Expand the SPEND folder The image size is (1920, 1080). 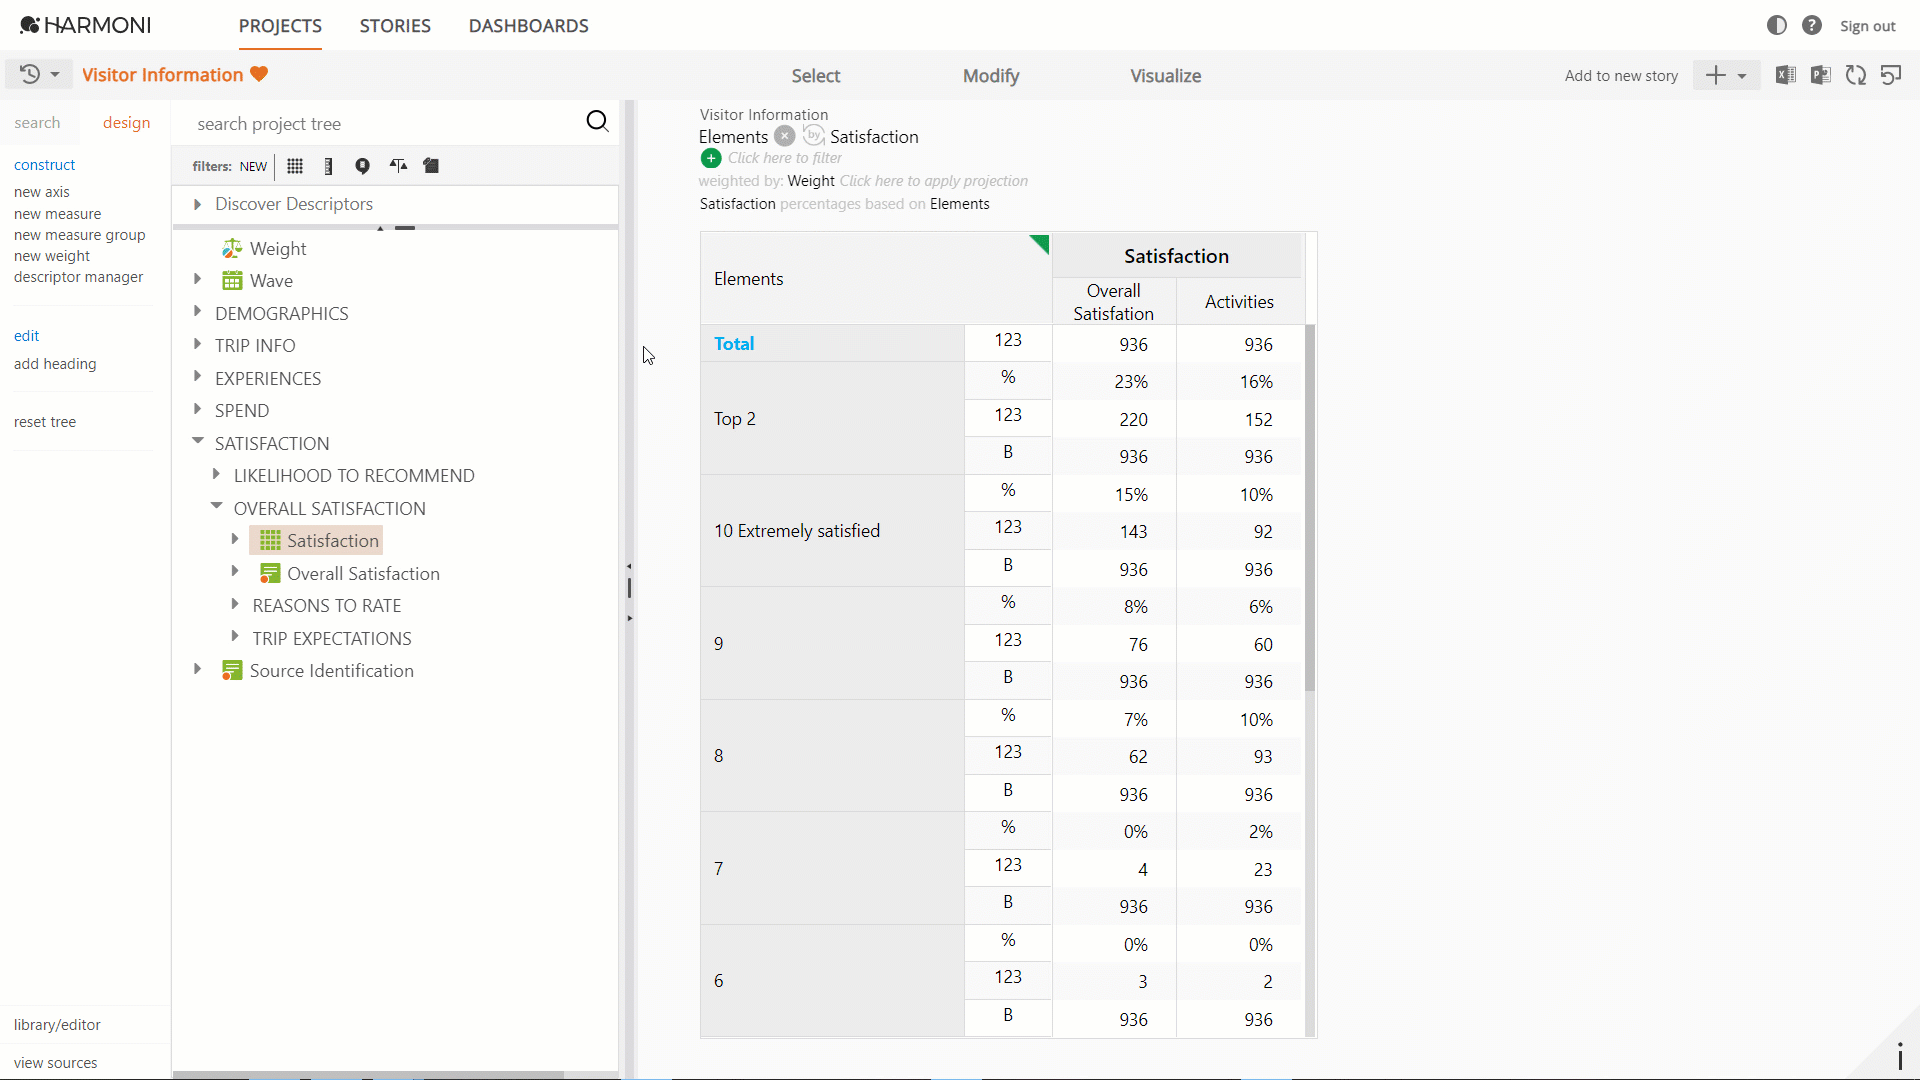197,409
